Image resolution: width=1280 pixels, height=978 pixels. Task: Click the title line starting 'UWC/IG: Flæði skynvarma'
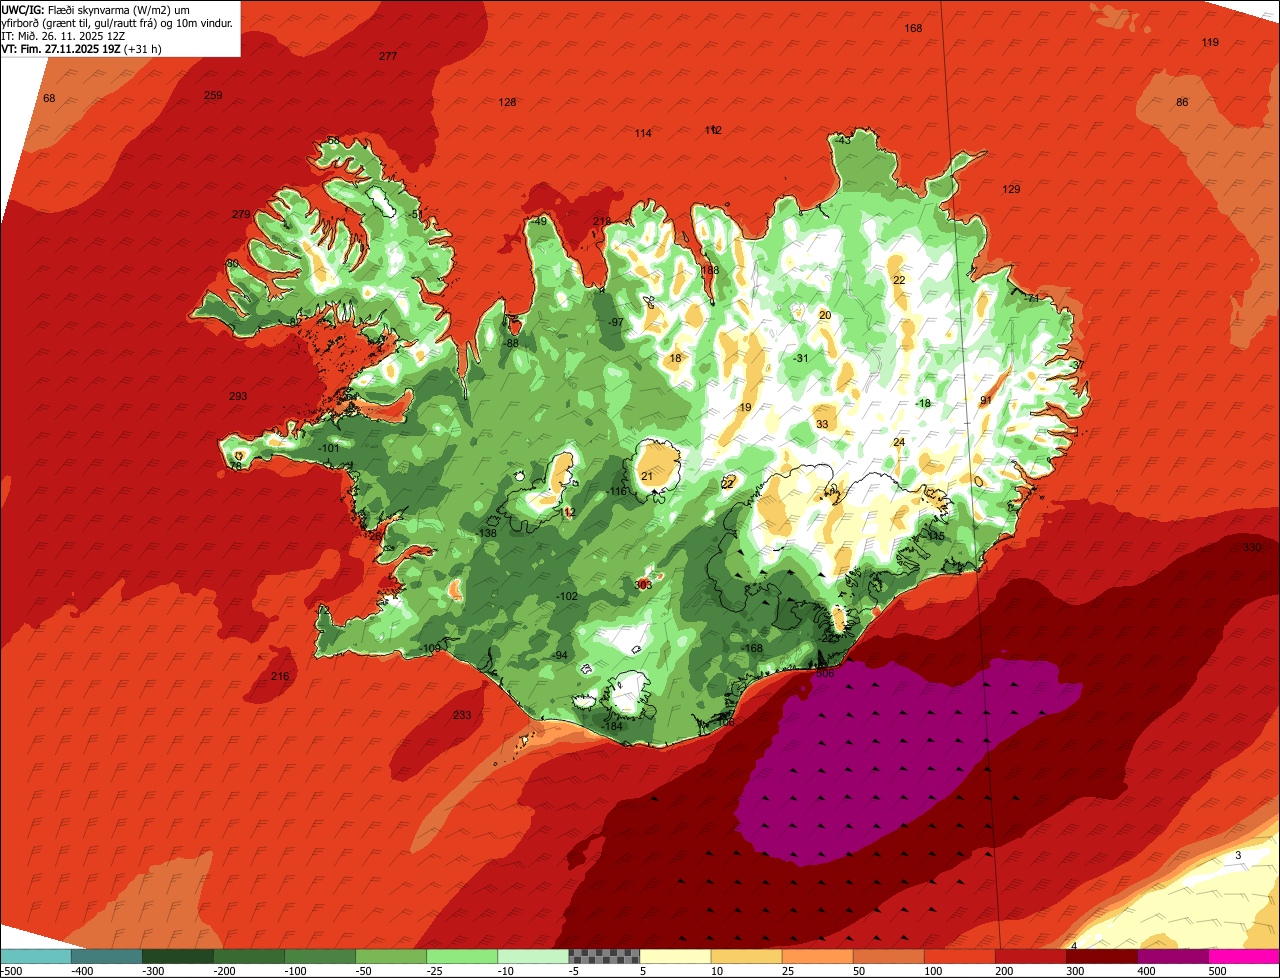coord(96,10)
